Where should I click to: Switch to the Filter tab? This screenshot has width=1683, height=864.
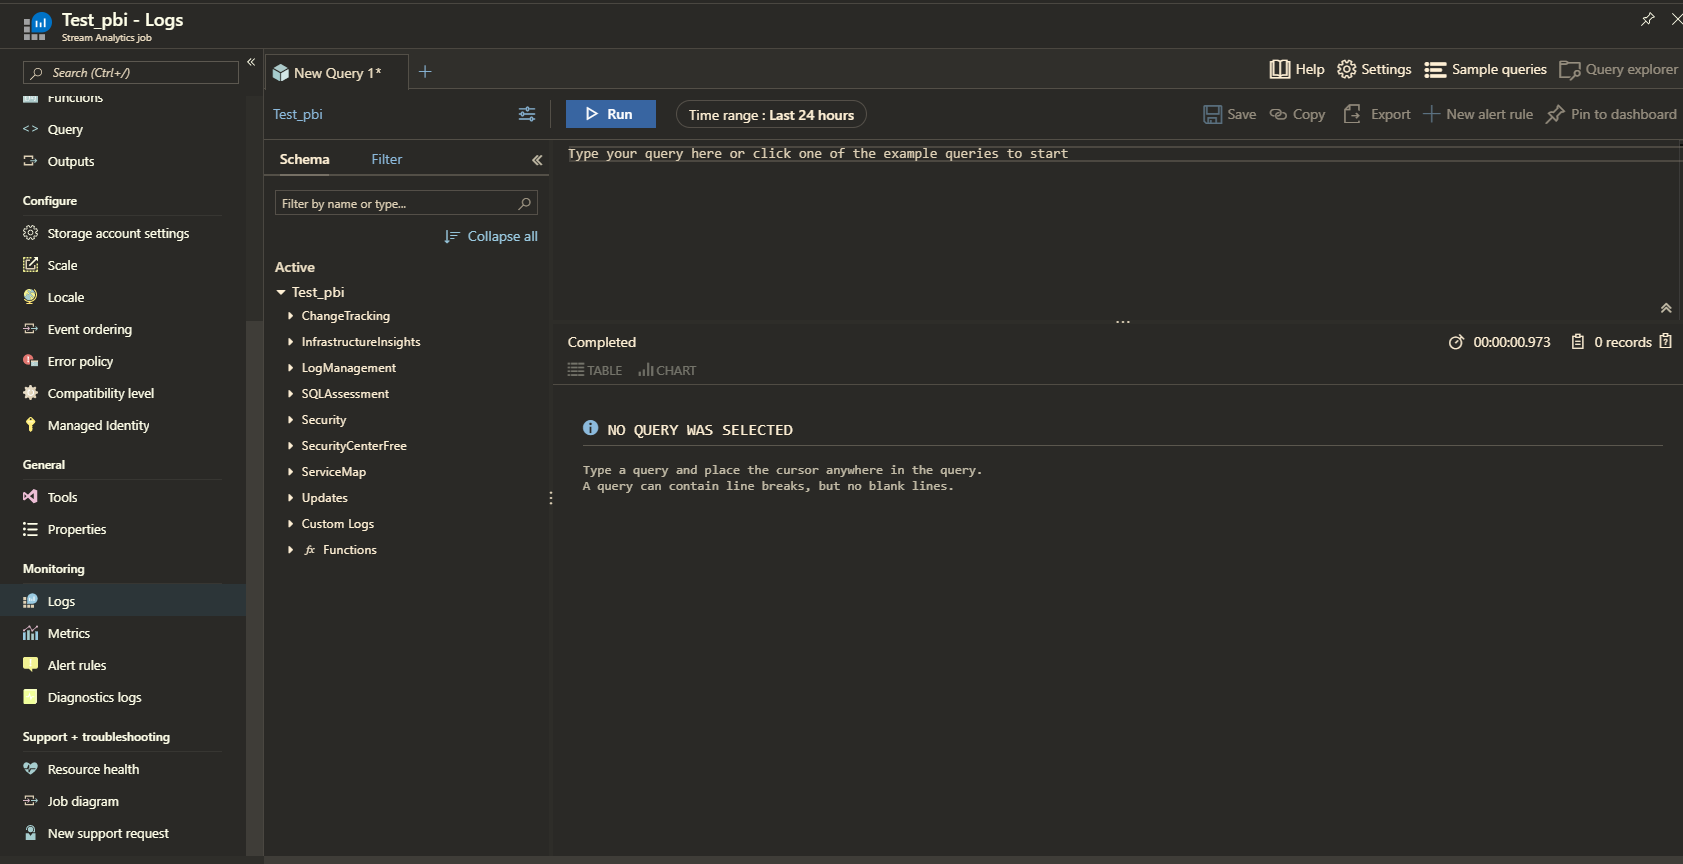tap(387, 159)
